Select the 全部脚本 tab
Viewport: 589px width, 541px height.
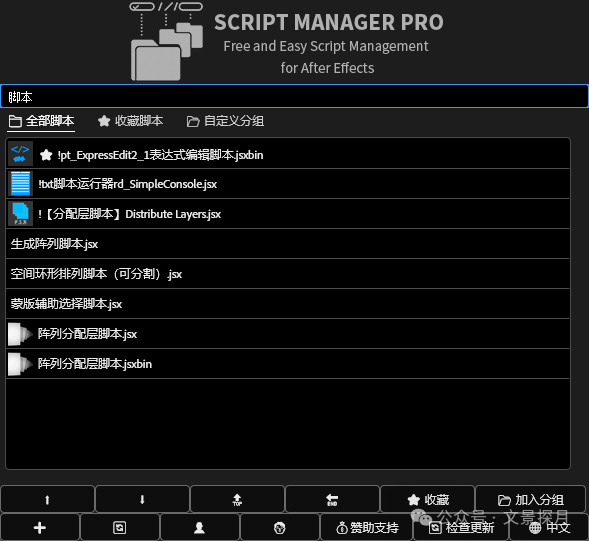[x=41, y=121]
